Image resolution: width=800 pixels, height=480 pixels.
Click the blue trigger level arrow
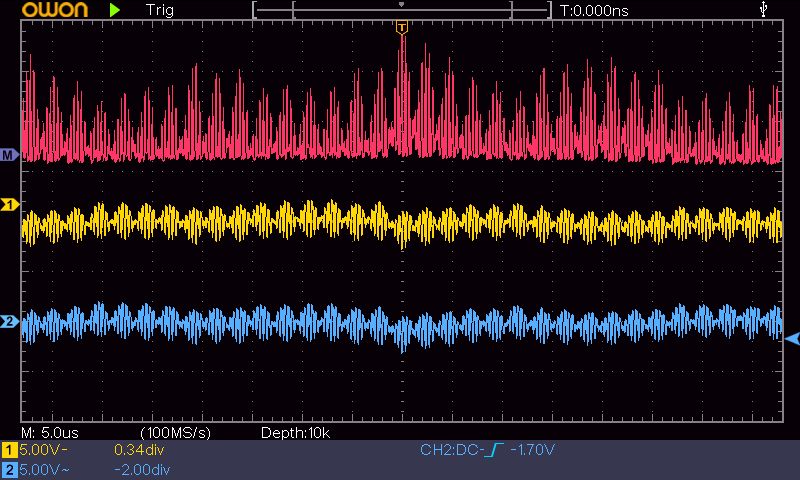pyautogui.click(x=792, y=340)
